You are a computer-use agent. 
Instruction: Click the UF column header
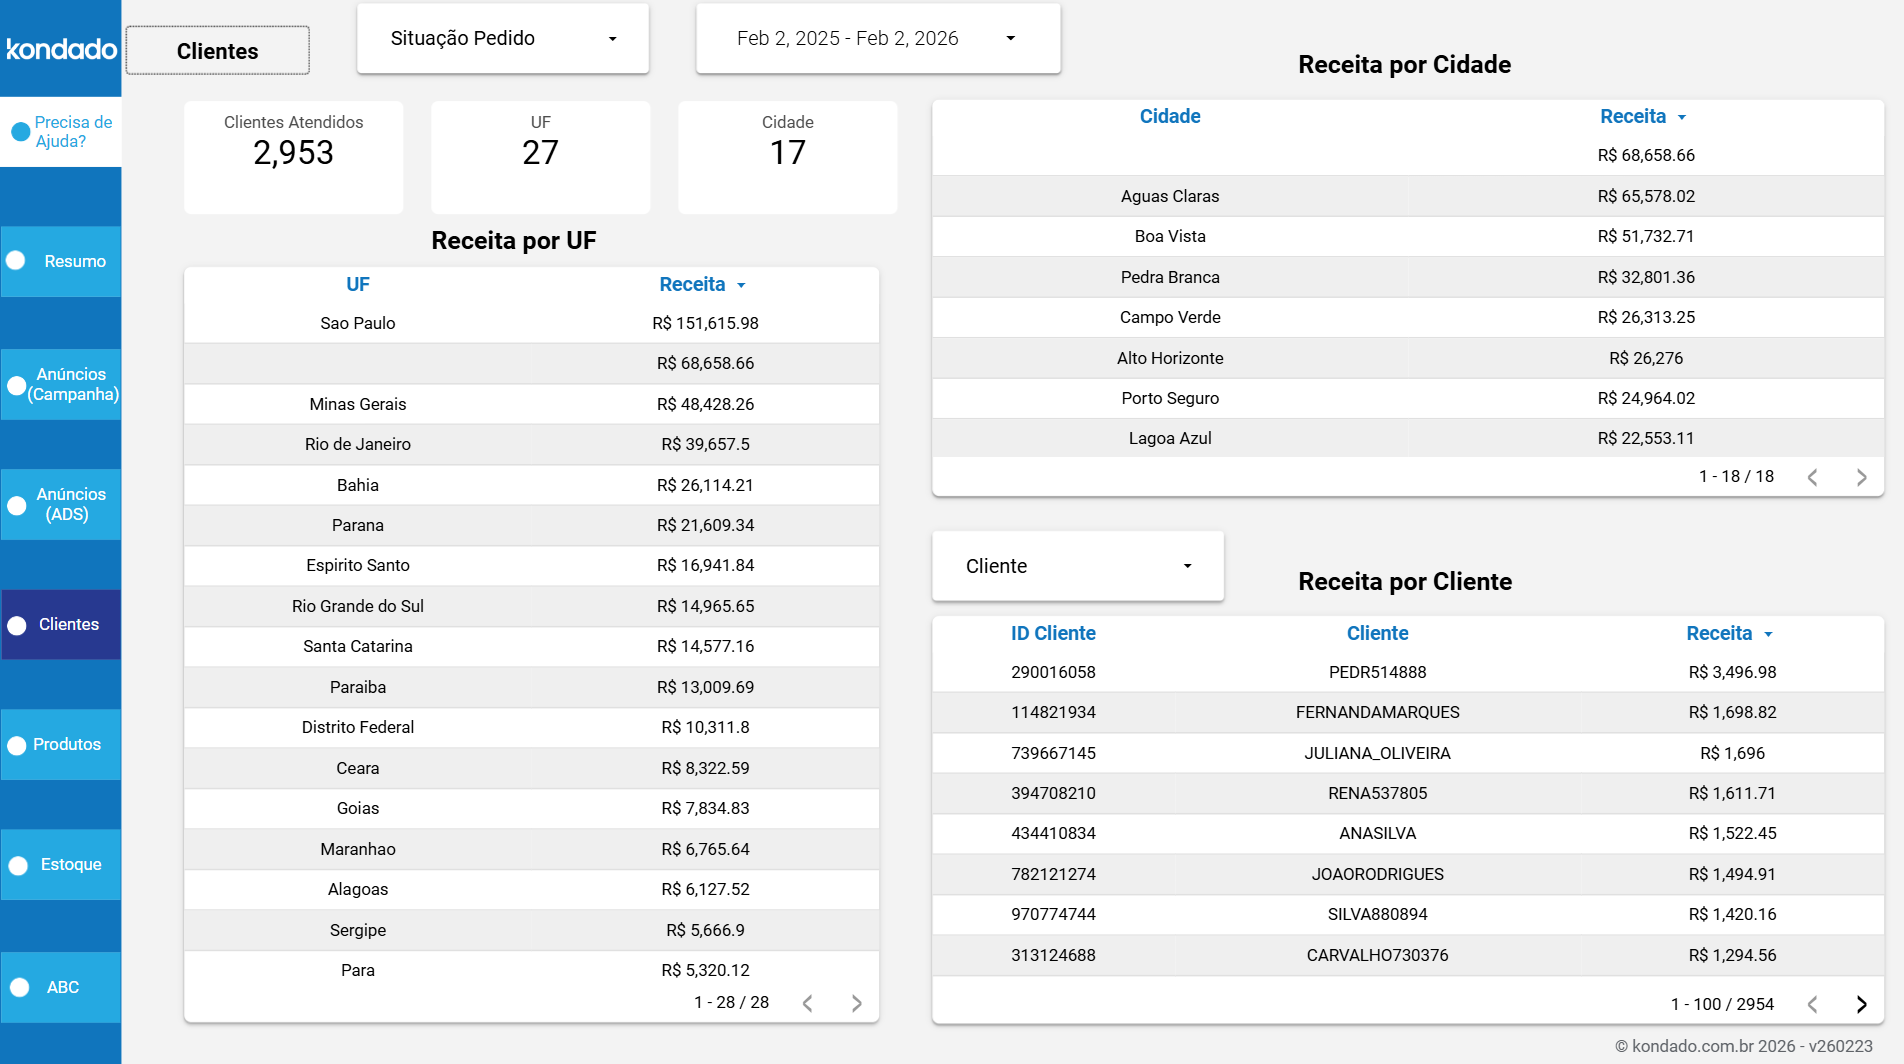coord(357,284)
